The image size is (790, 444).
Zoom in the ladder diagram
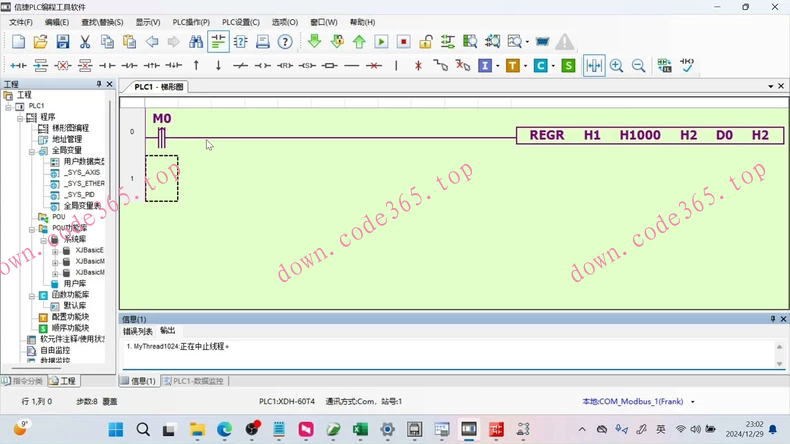click(616, 66)
